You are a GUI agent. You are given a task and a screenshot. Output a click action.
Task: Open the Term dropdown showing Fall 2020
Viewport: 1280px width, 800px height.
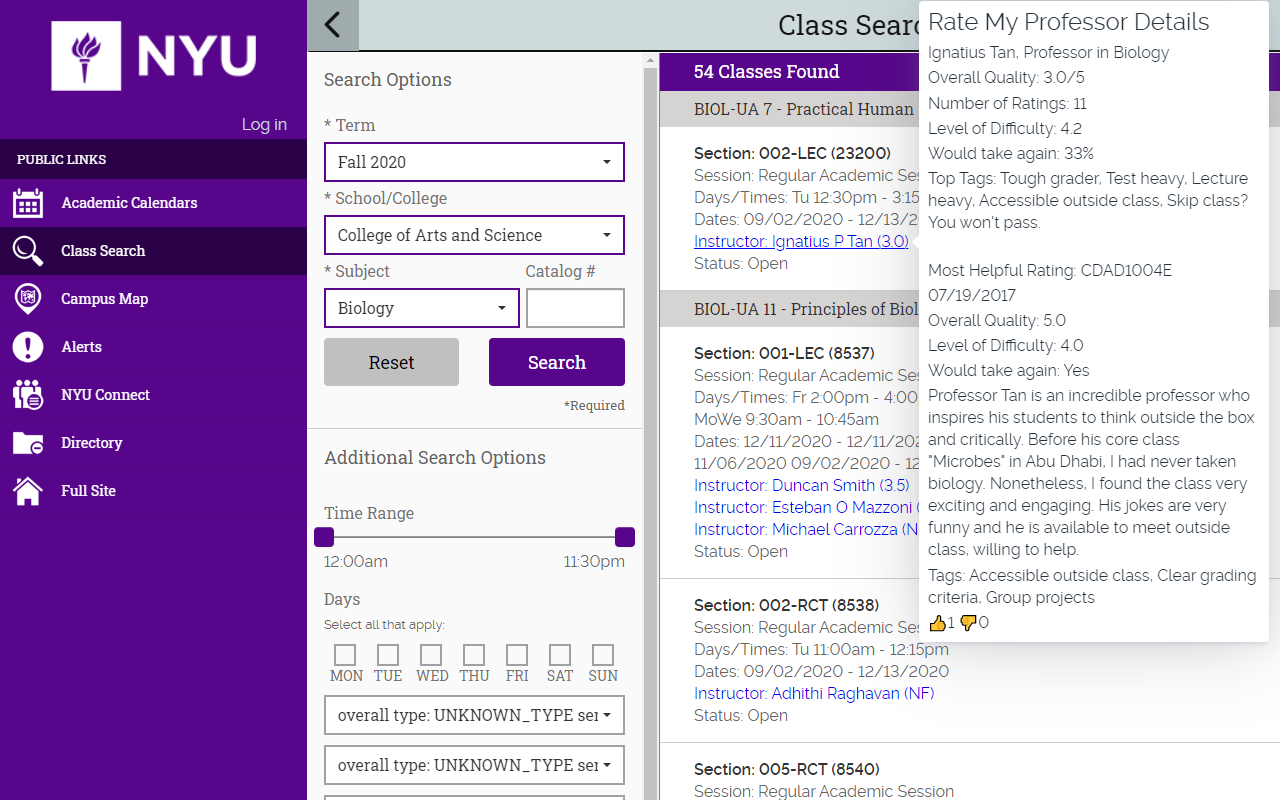click(474, 162)
